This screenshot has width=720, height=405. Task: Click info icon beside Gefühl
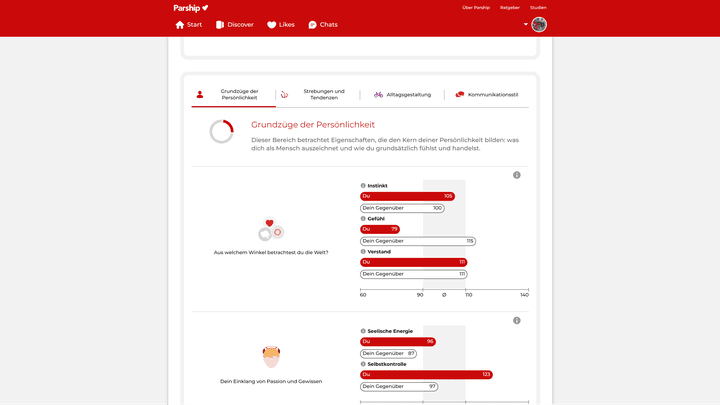[x=363, y=219]
